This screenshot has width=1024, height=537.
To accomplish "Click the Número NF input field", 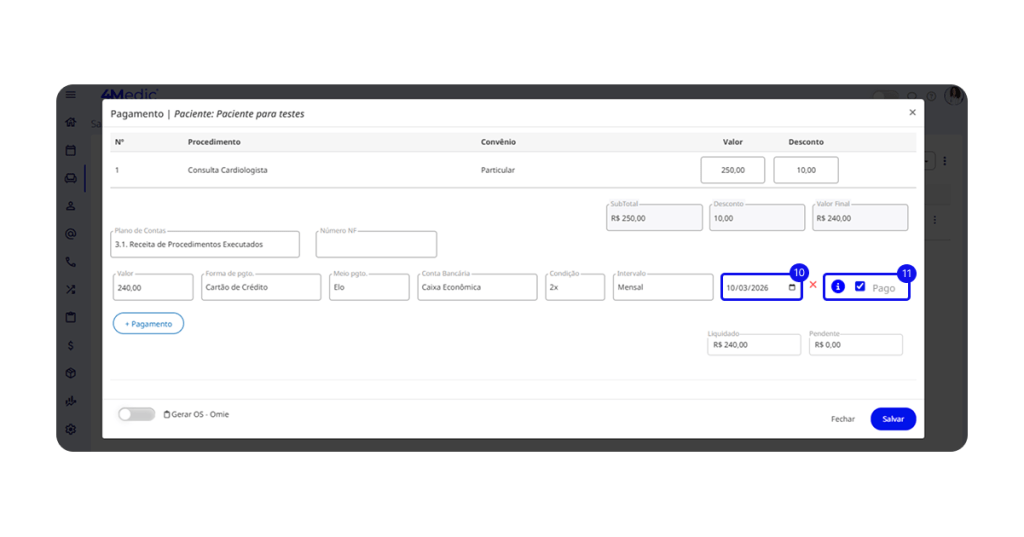I will pyautogui.click(x=376, y=244).
